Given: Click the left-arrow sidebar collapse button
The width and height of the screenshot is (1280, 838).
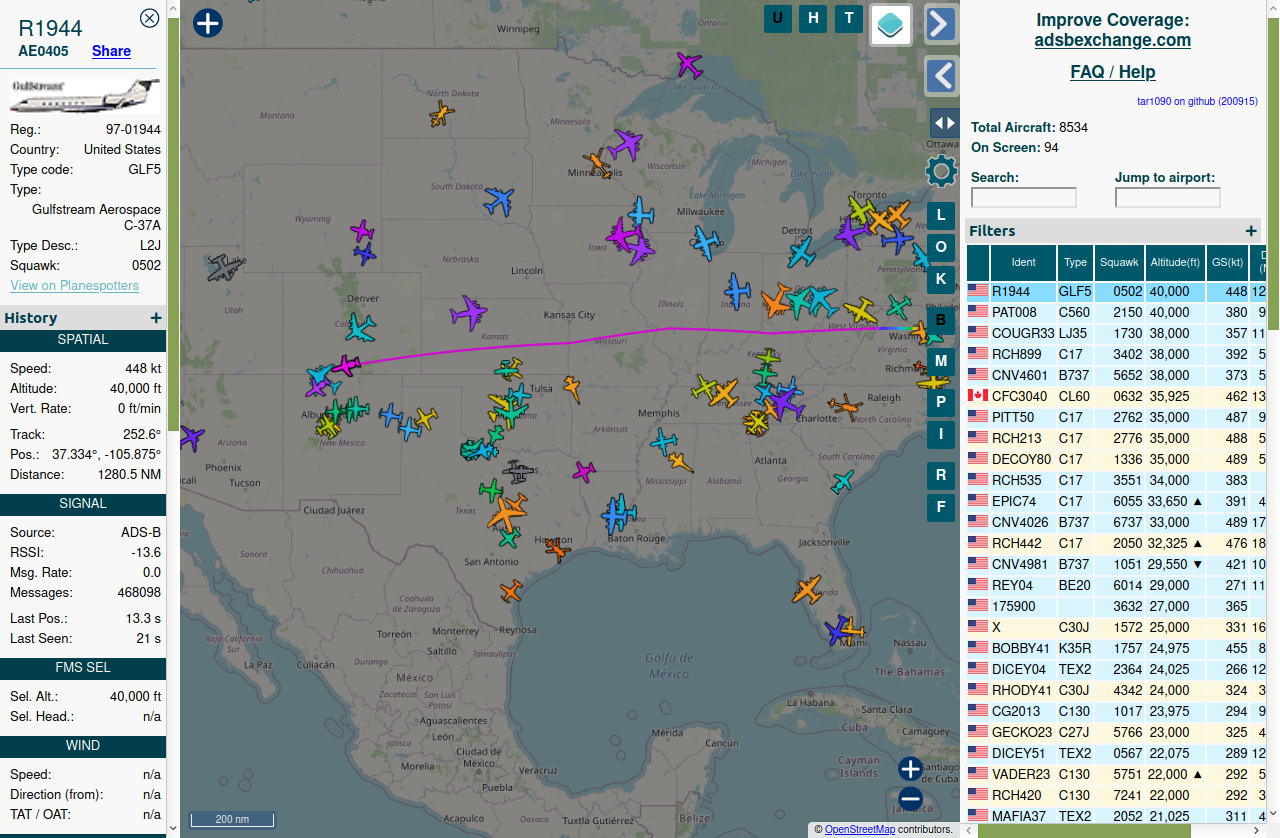Looking at the screenshot, I should tap(941, 76).
